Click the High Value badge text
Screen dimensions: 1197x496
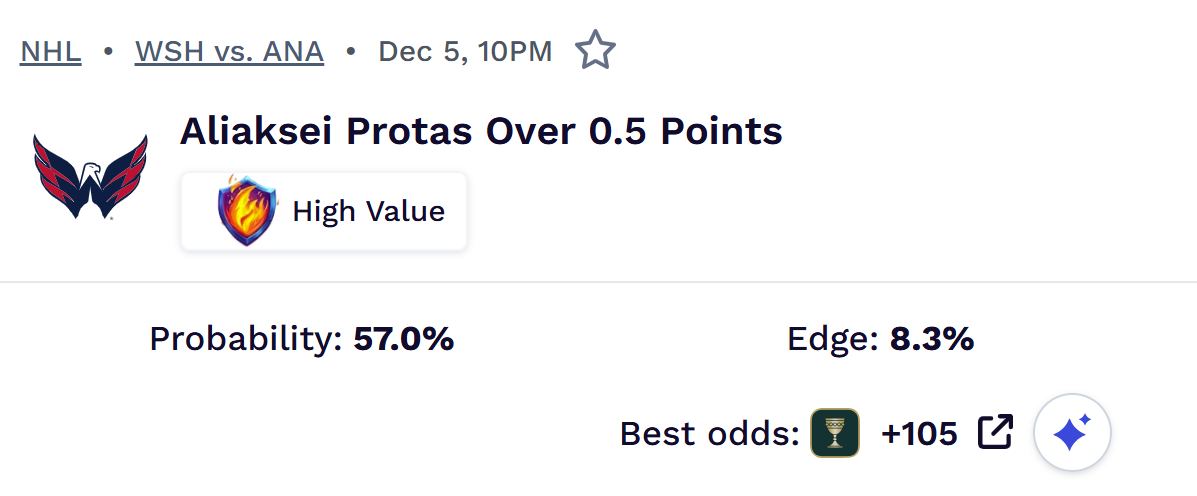point(368,211)
